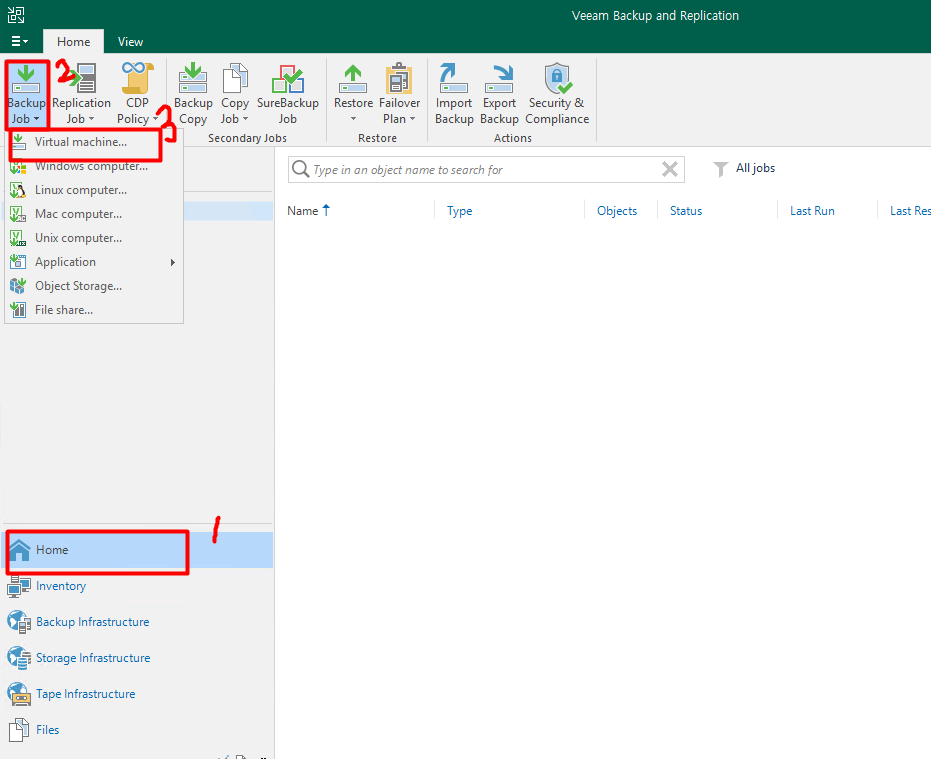
Task: Sort by the Type column
Action: 460,211
